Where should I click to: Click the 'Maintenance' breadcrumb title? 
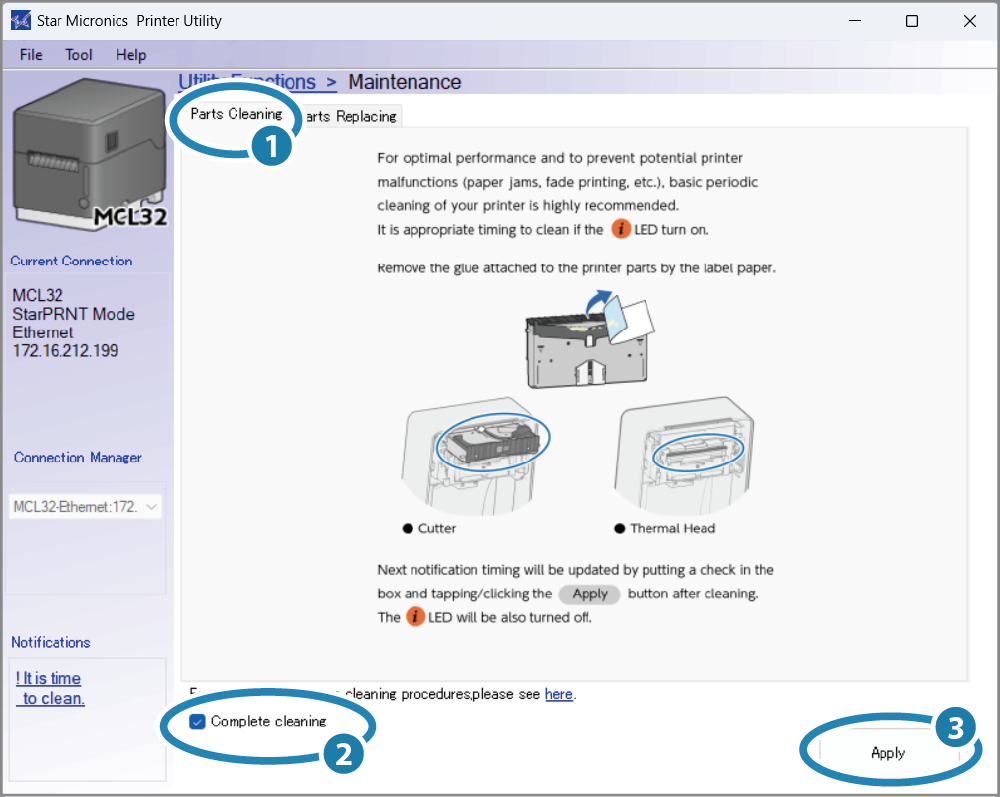tap(404, 82)
